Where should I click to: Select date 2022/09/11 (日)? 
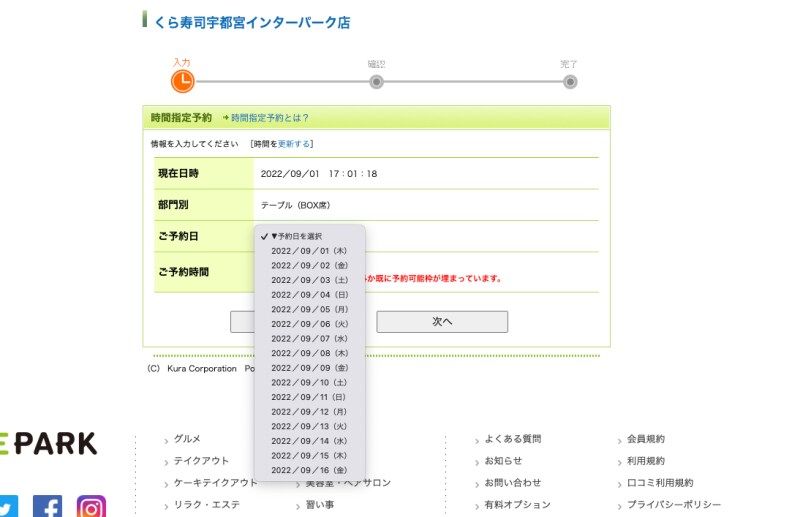[x=310, y=397]
